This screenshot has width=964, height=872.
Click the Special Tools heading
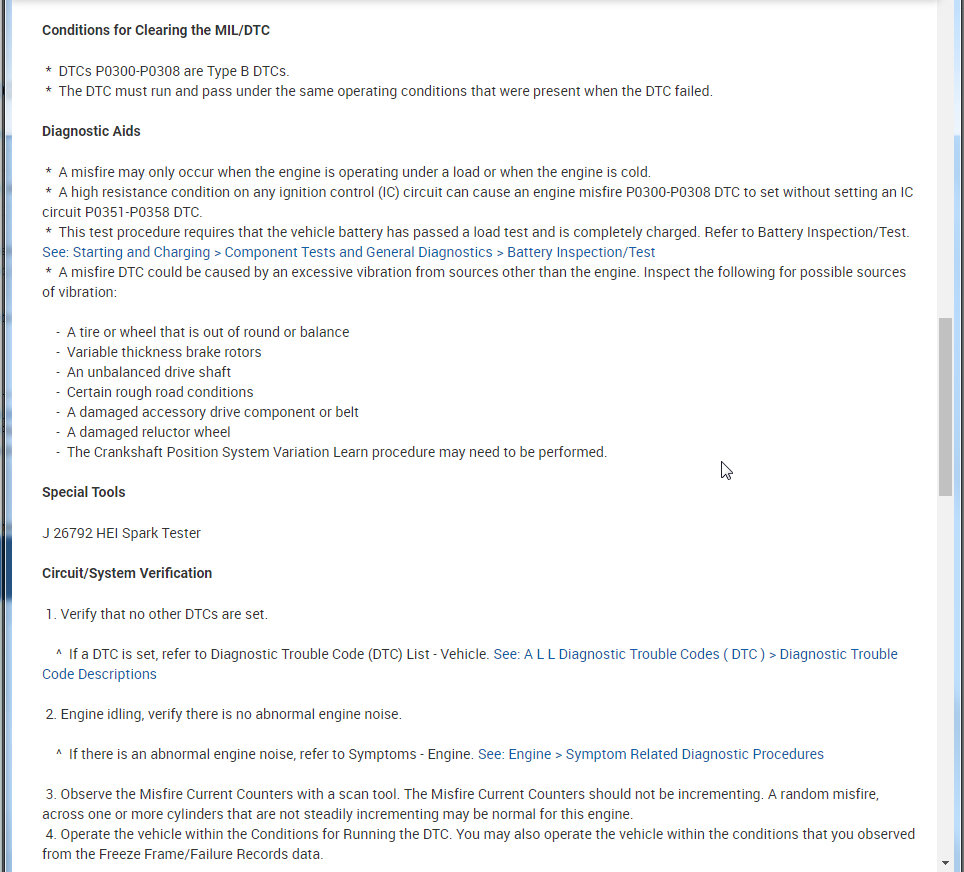coord(83,492)
